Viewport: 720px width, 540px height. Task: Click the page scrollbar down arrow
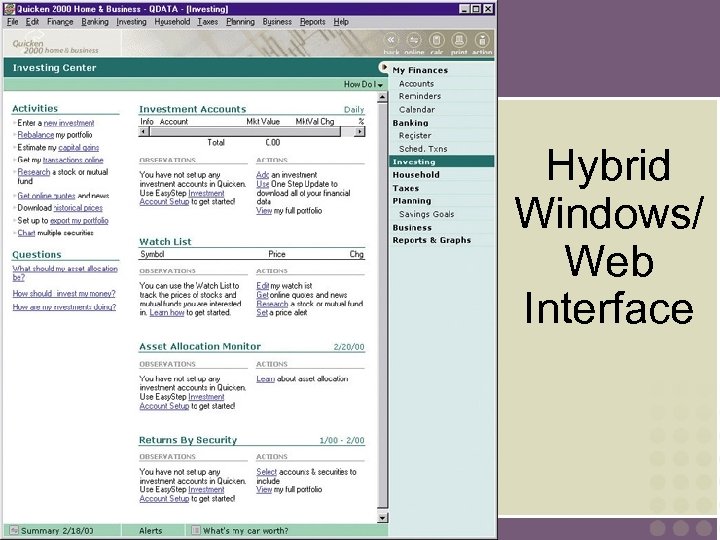(x=382, y=518)
